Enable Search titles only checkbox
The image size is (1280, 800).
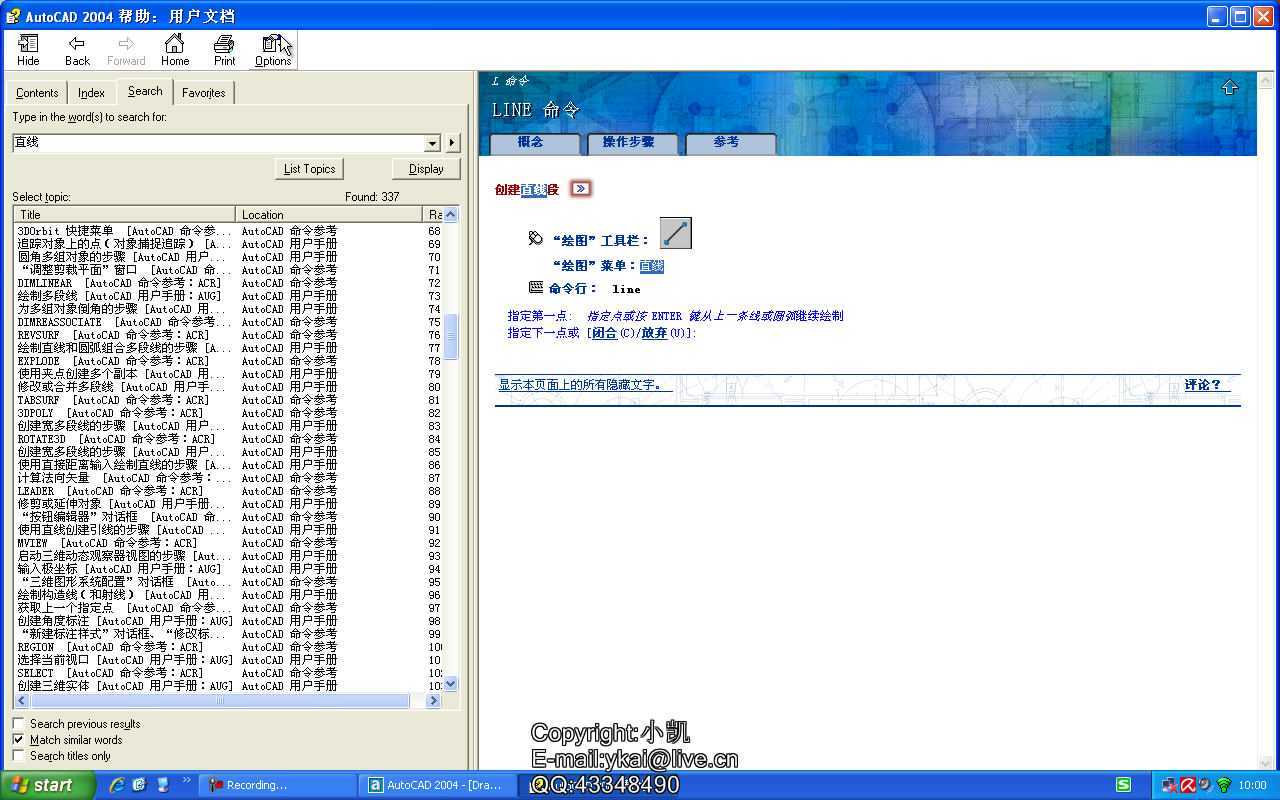tap(19, 756)
